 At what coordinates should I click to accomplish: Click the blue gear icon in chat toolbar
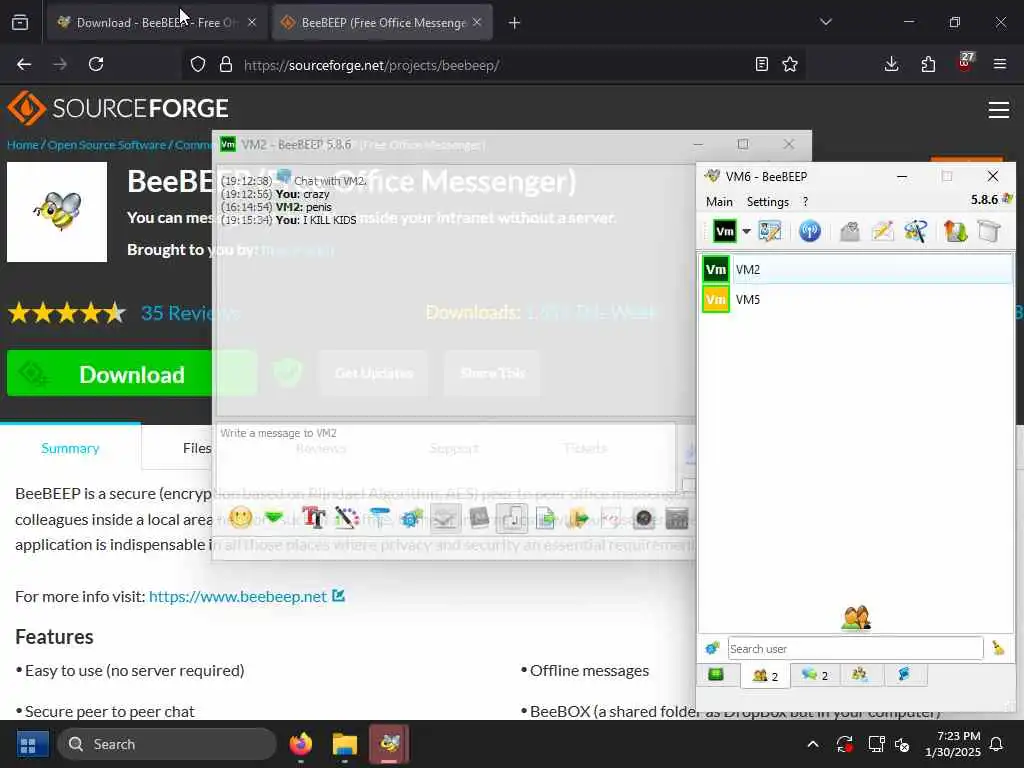pos(412,519)
